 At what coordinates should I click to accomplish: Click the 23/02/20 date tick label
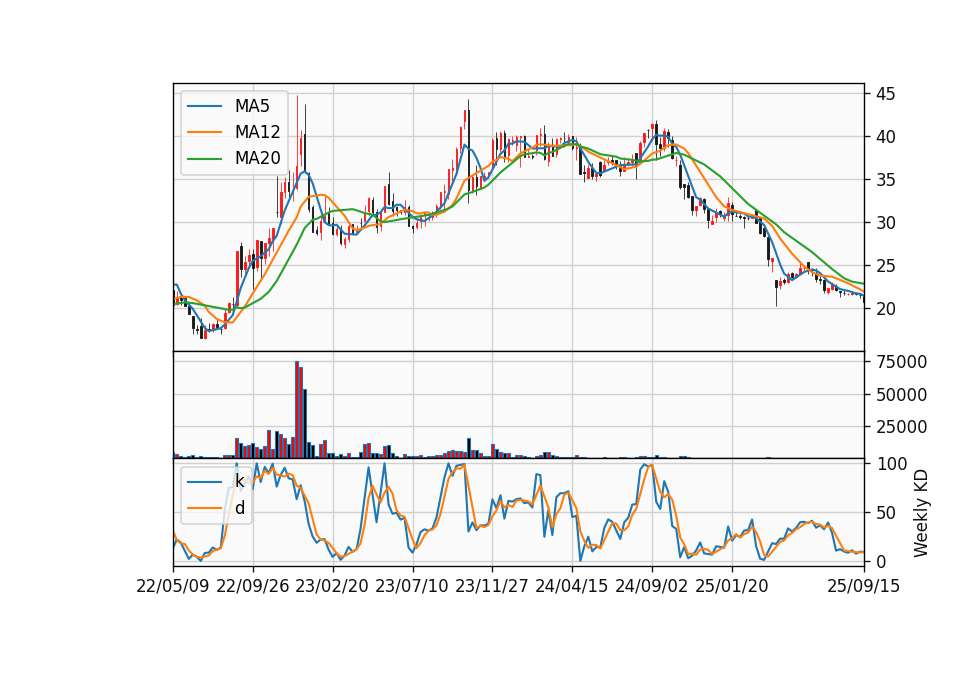[332, 586]
